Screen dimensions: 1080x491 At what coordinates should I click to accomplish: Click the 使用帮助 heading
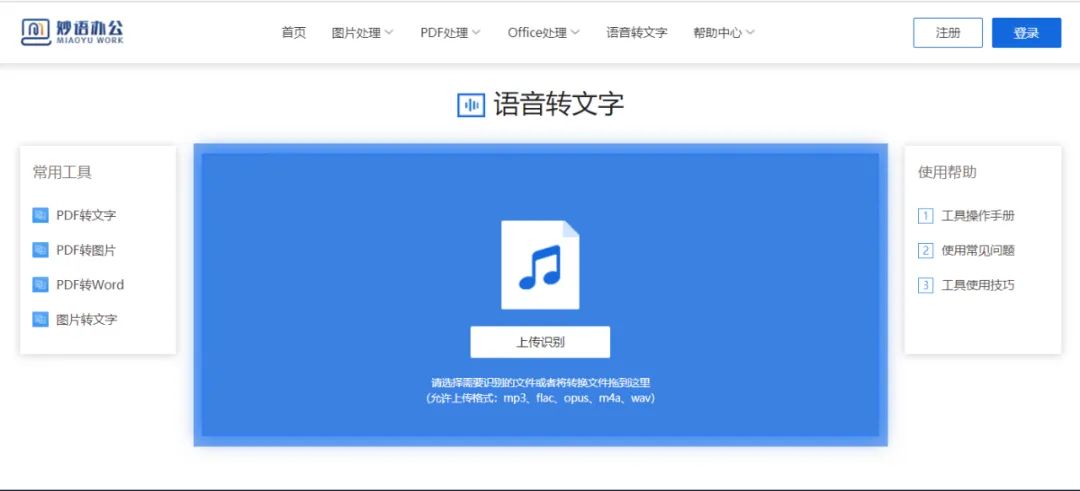pos(947,172)
